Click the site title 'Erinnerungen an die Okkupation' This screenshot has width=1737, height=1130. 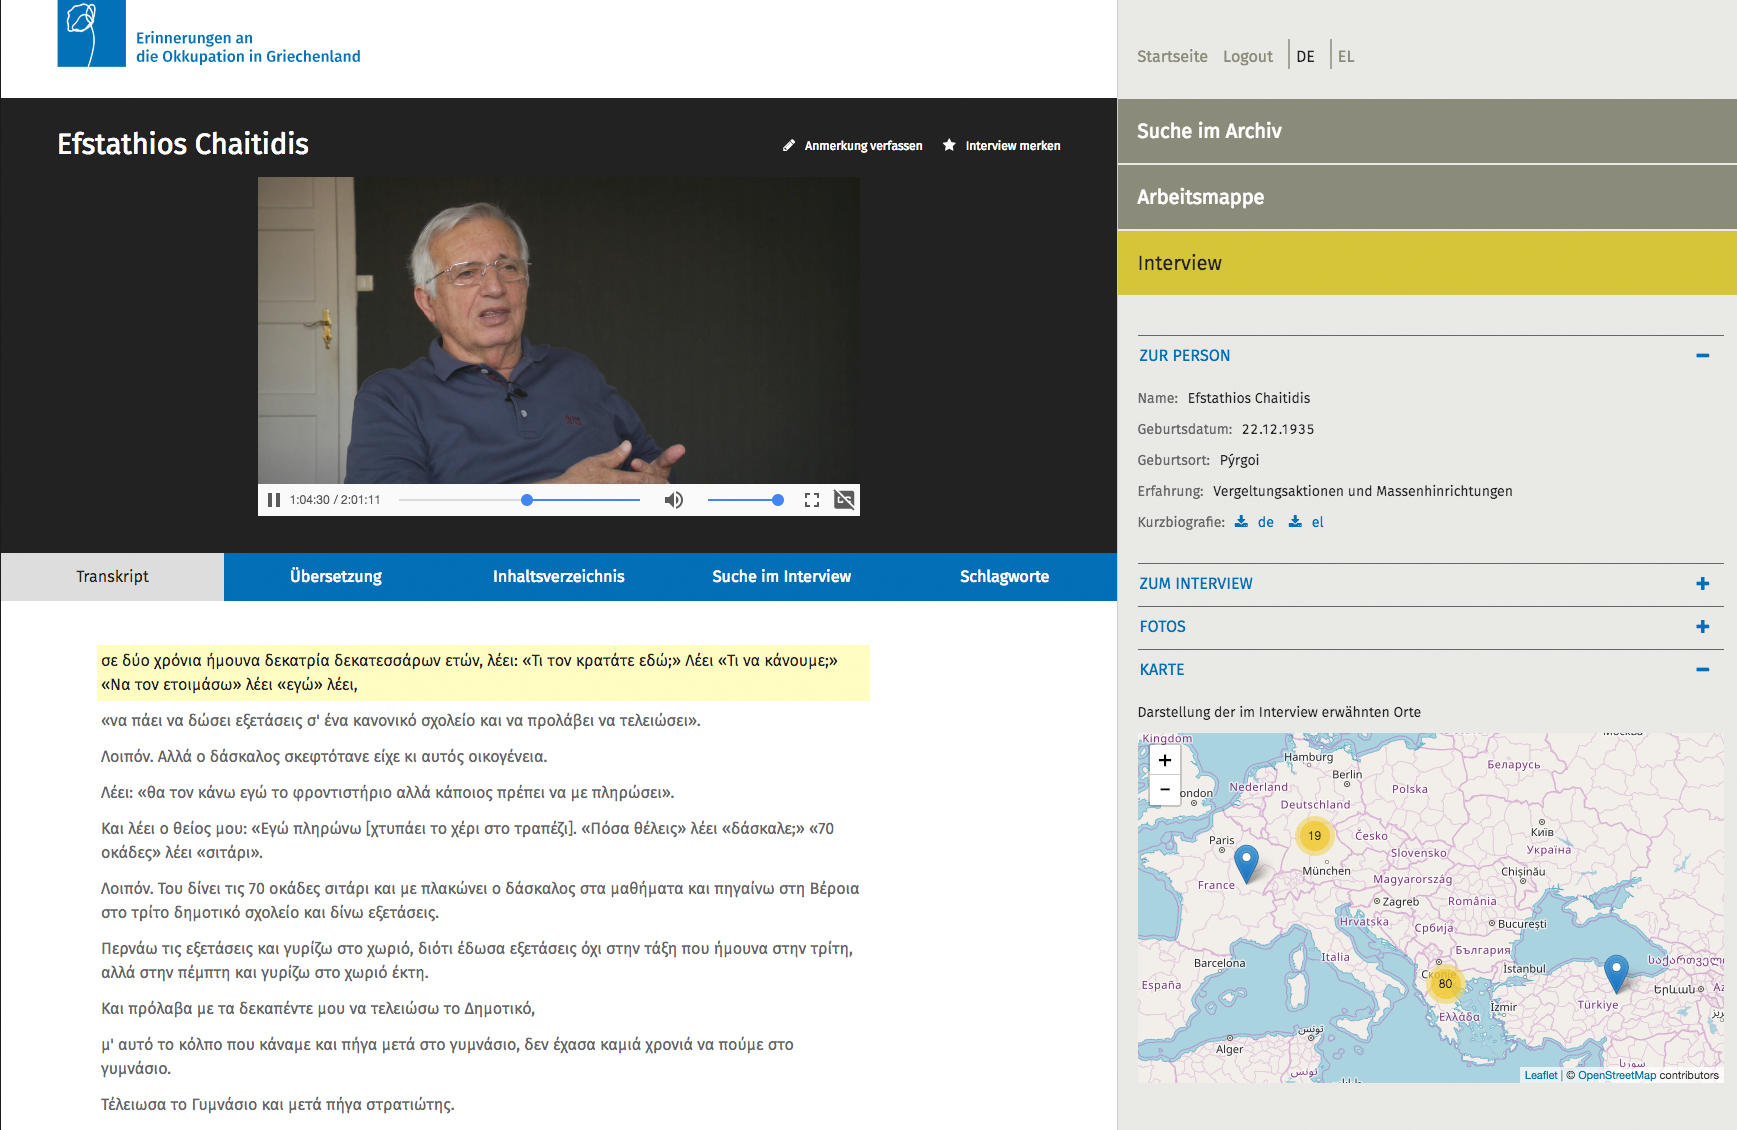248,47
